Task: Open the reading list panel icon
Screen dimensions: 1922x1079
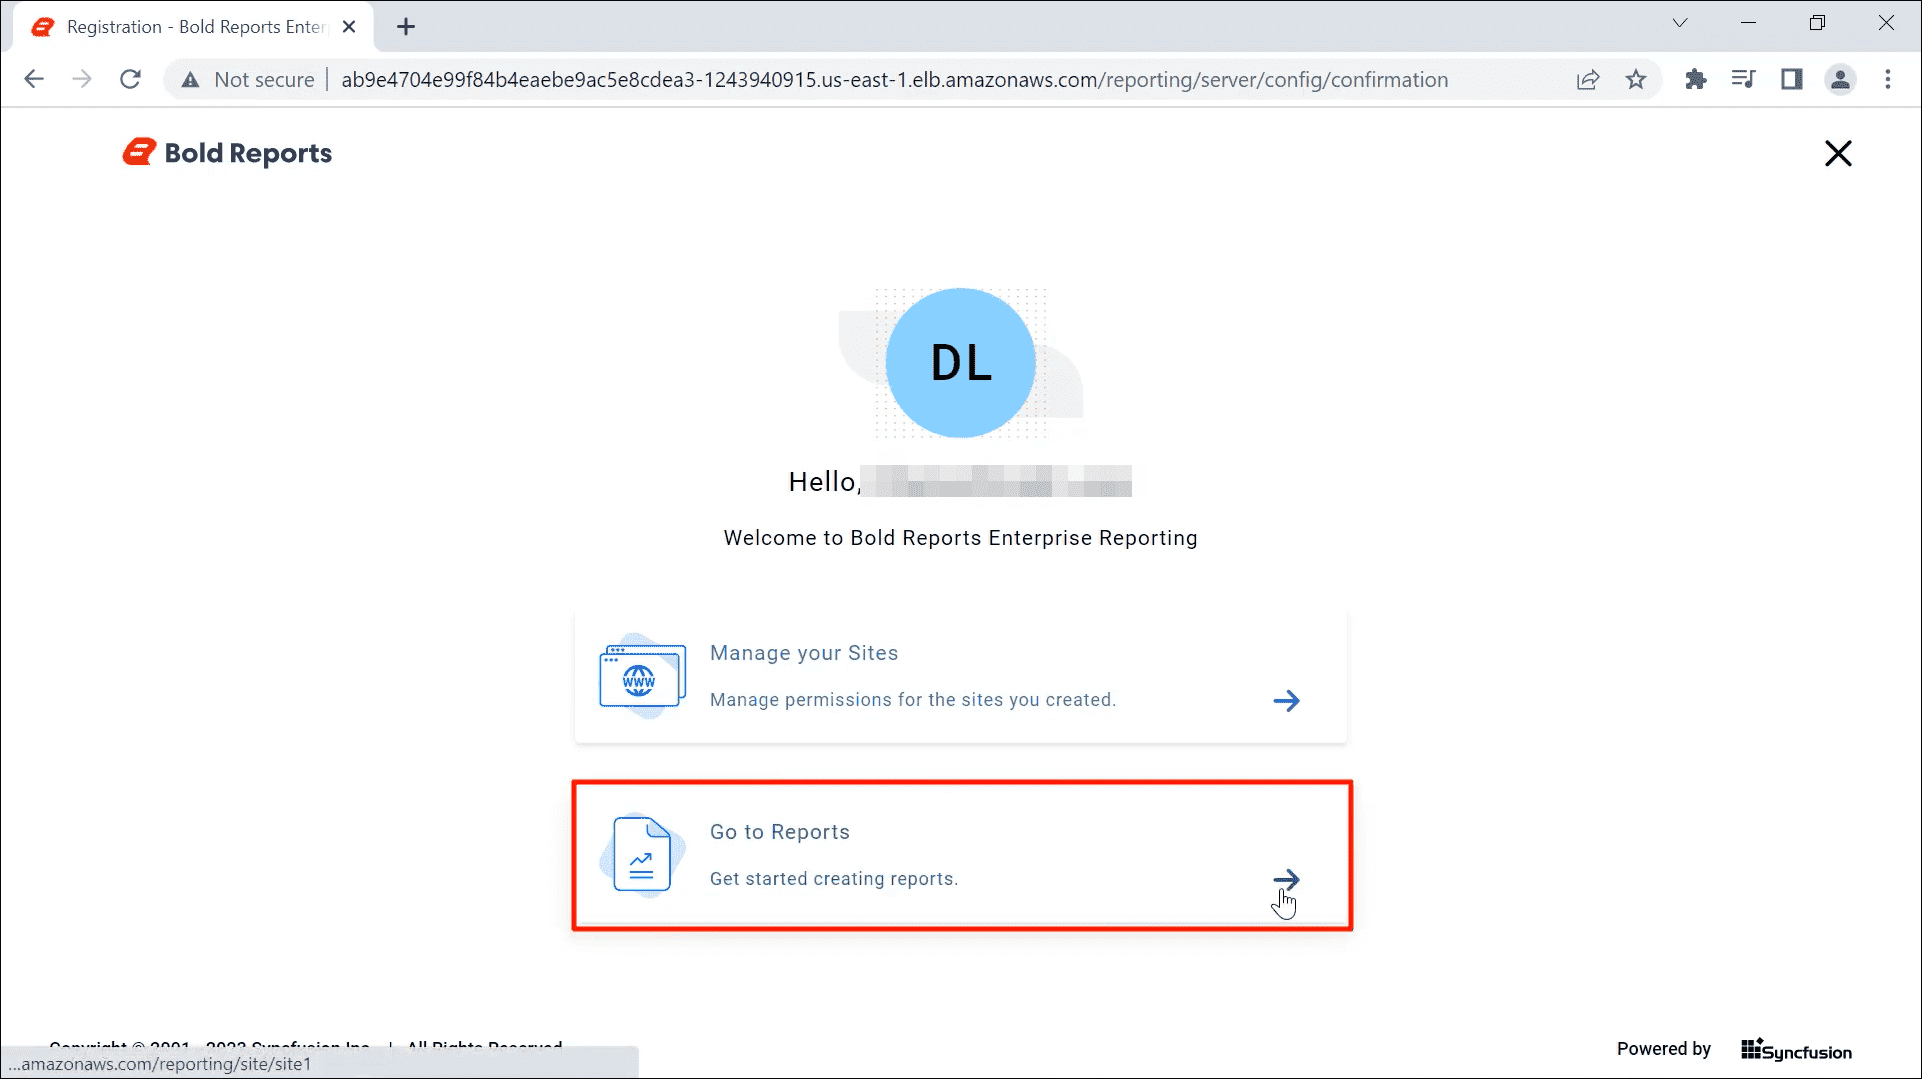Action: click(x=1743, y=79)
